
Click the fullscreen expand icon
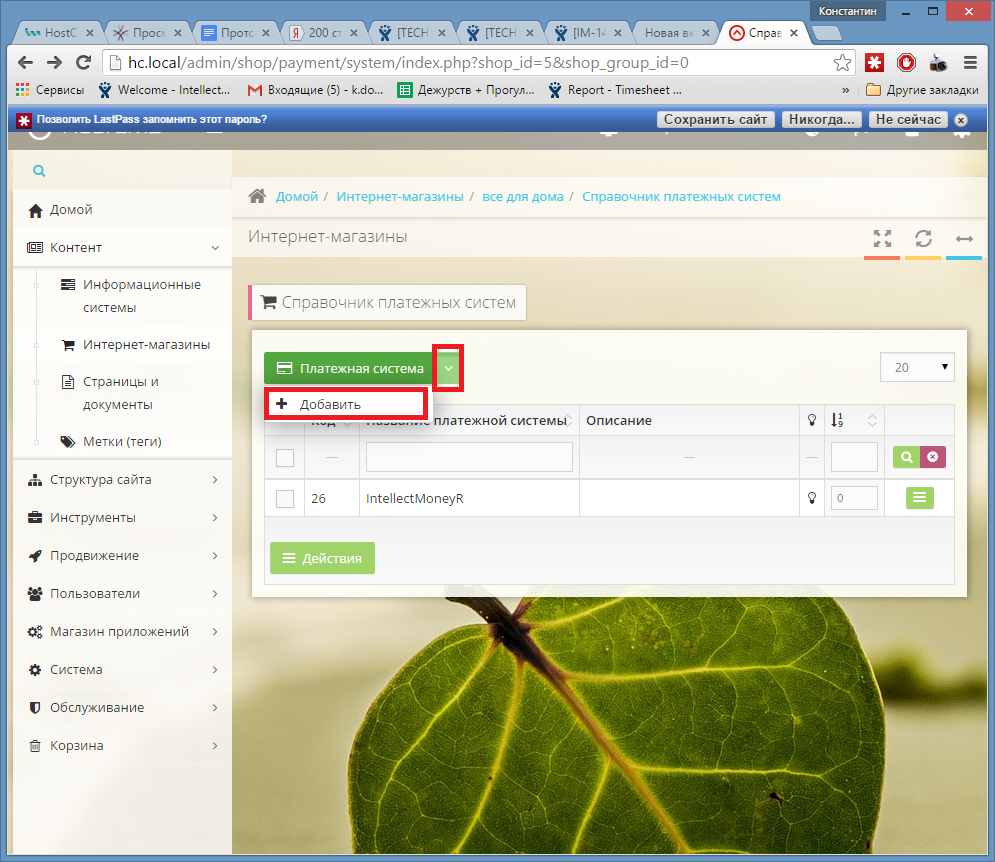click(882, 239)
